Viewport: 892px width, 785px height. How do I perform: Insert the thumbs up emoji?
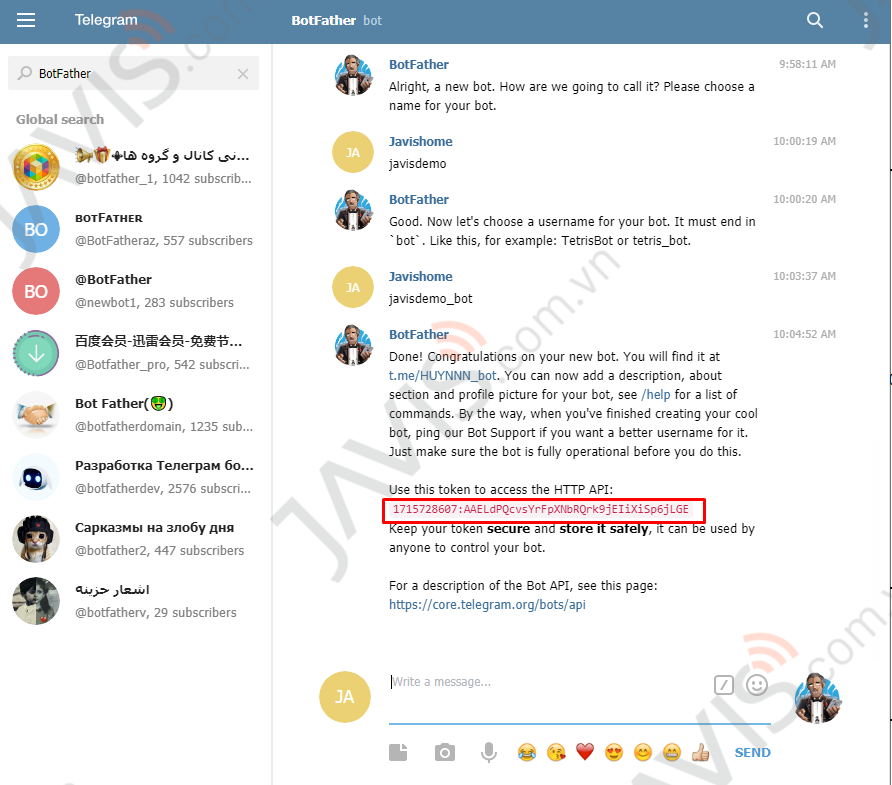[701, 753]
